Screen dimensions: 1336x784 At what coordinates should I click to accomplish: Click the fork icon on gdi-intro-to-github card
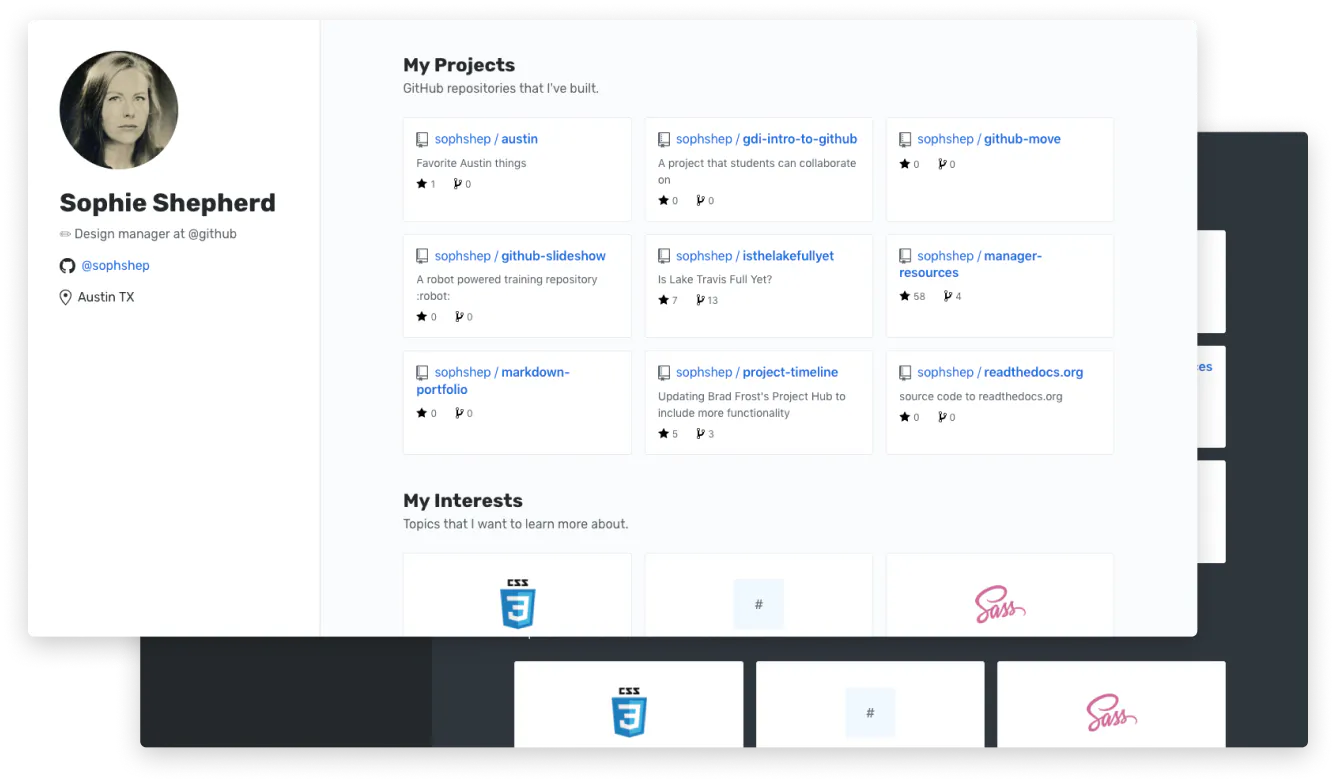point(700,200)
